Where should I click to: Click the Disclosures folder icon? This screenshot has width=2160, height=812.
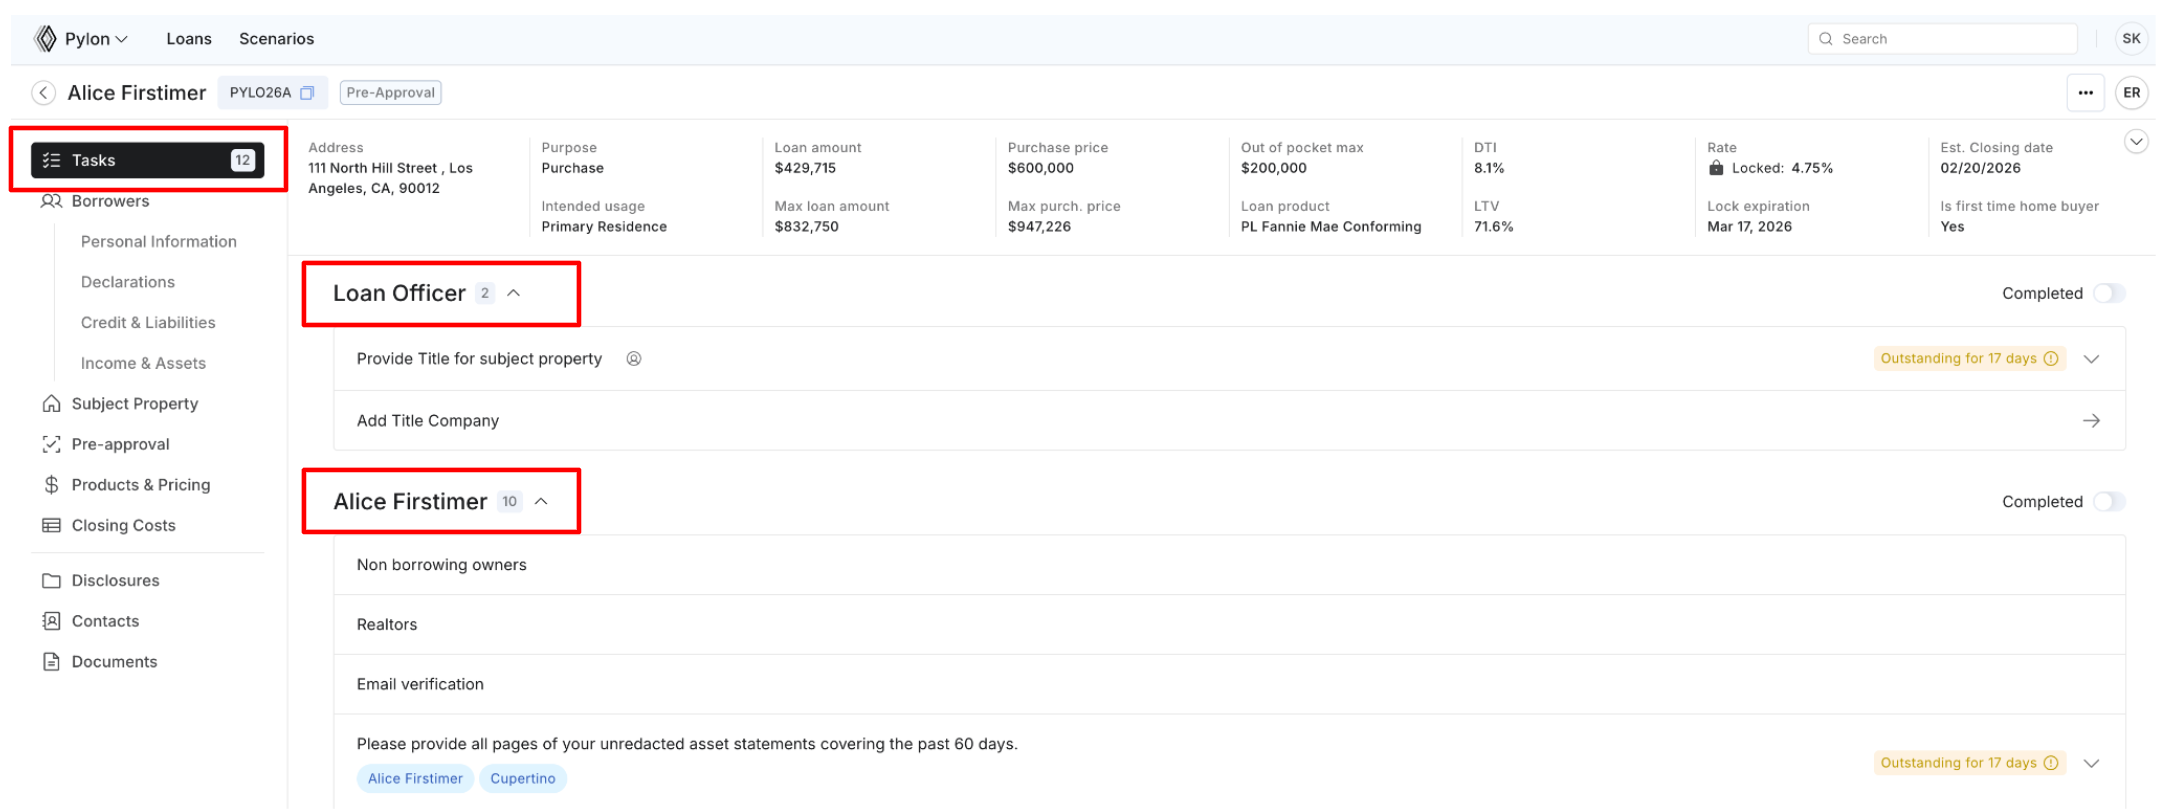[52, 580]
